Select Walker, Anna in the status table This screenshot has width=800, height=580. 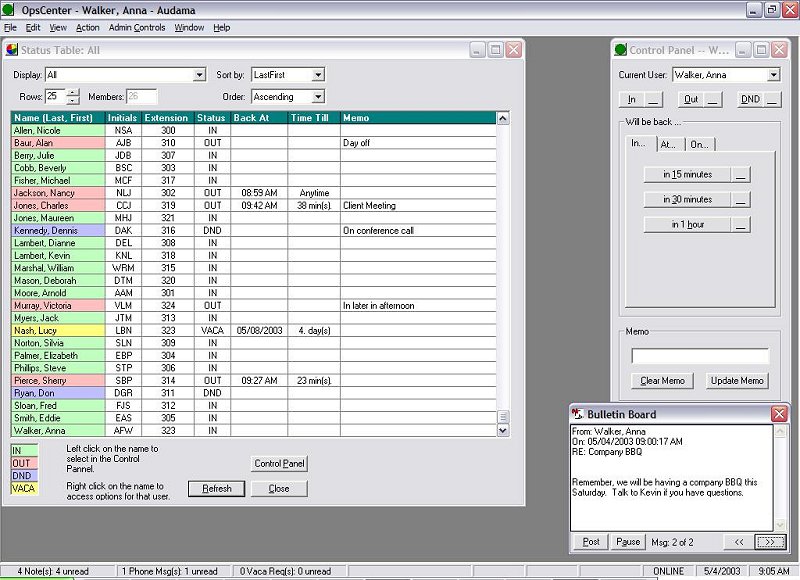point(58,431)
